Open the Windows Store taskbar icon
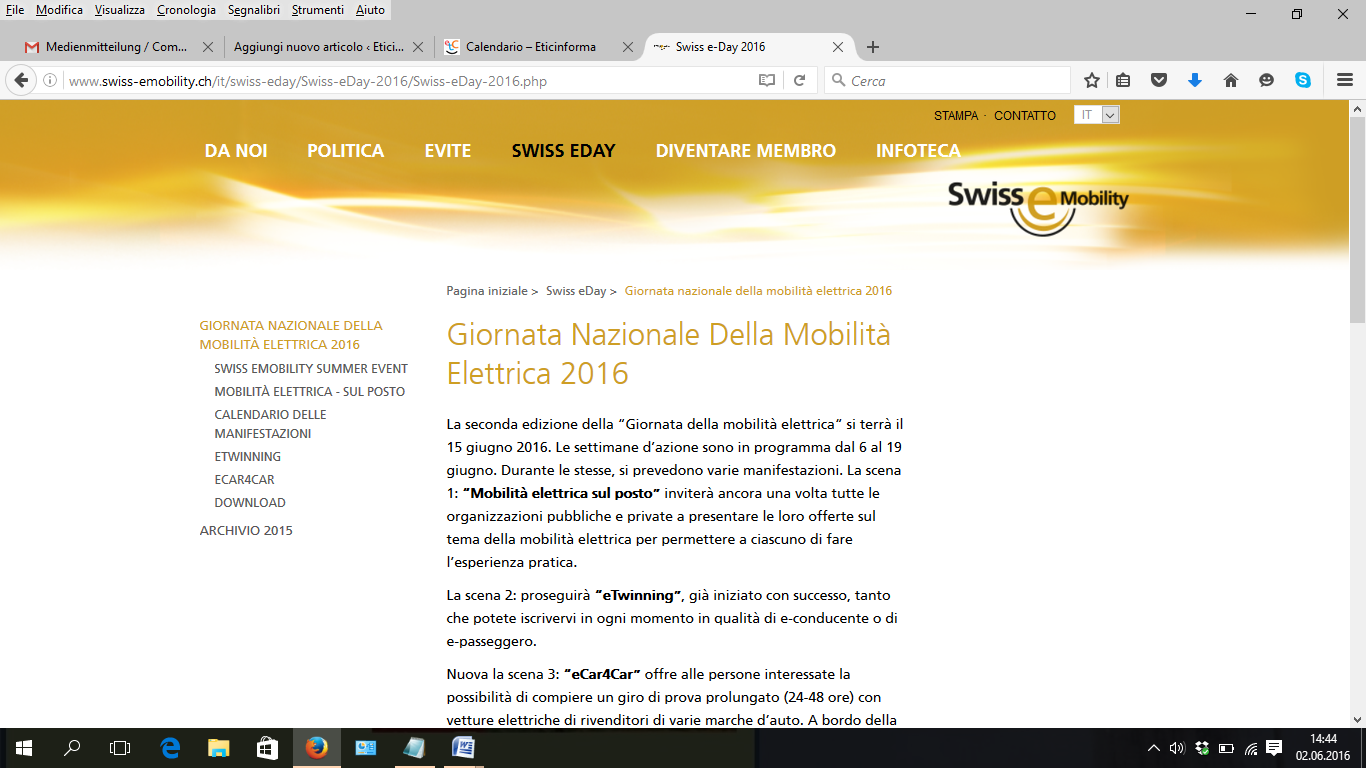The height and width of the screenshot is (768, 1366). 267,748
